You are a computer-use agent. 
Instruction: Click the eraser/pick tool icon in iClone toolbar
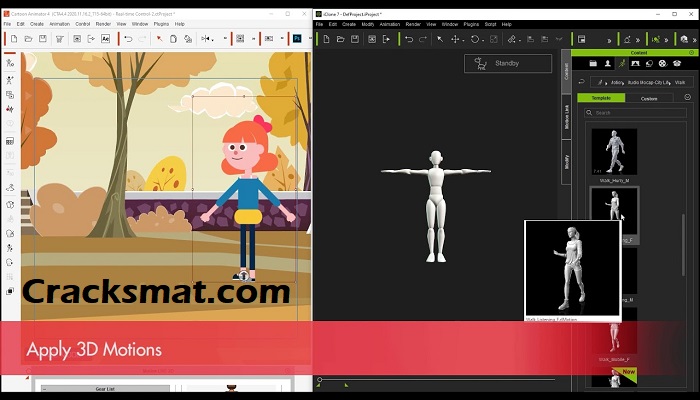point(512,39)
